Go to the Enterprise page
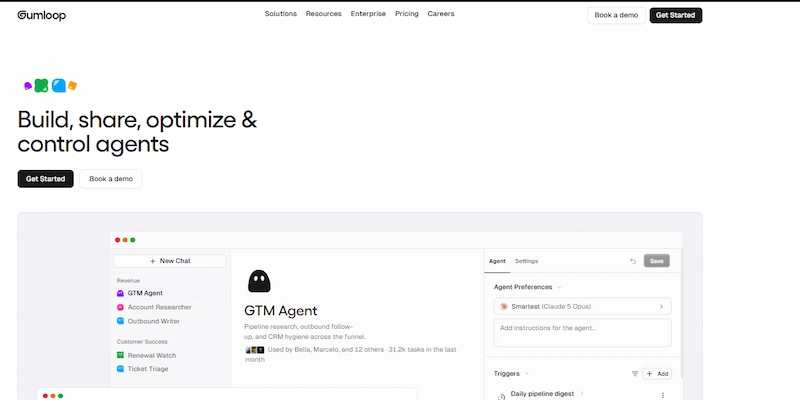Viewport: 800px width, 400px height. pyautogui.click(x=368, y=14)
